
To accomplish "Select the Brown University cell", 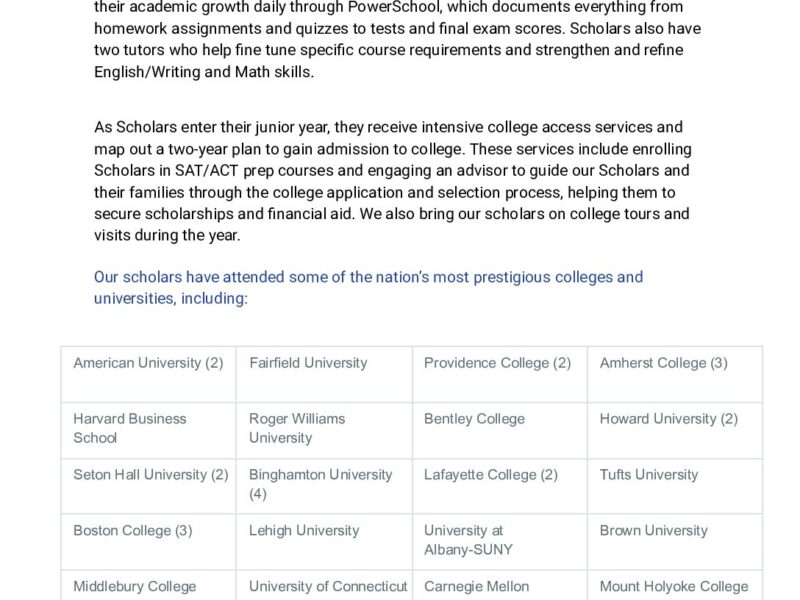I will coord(653,531).
